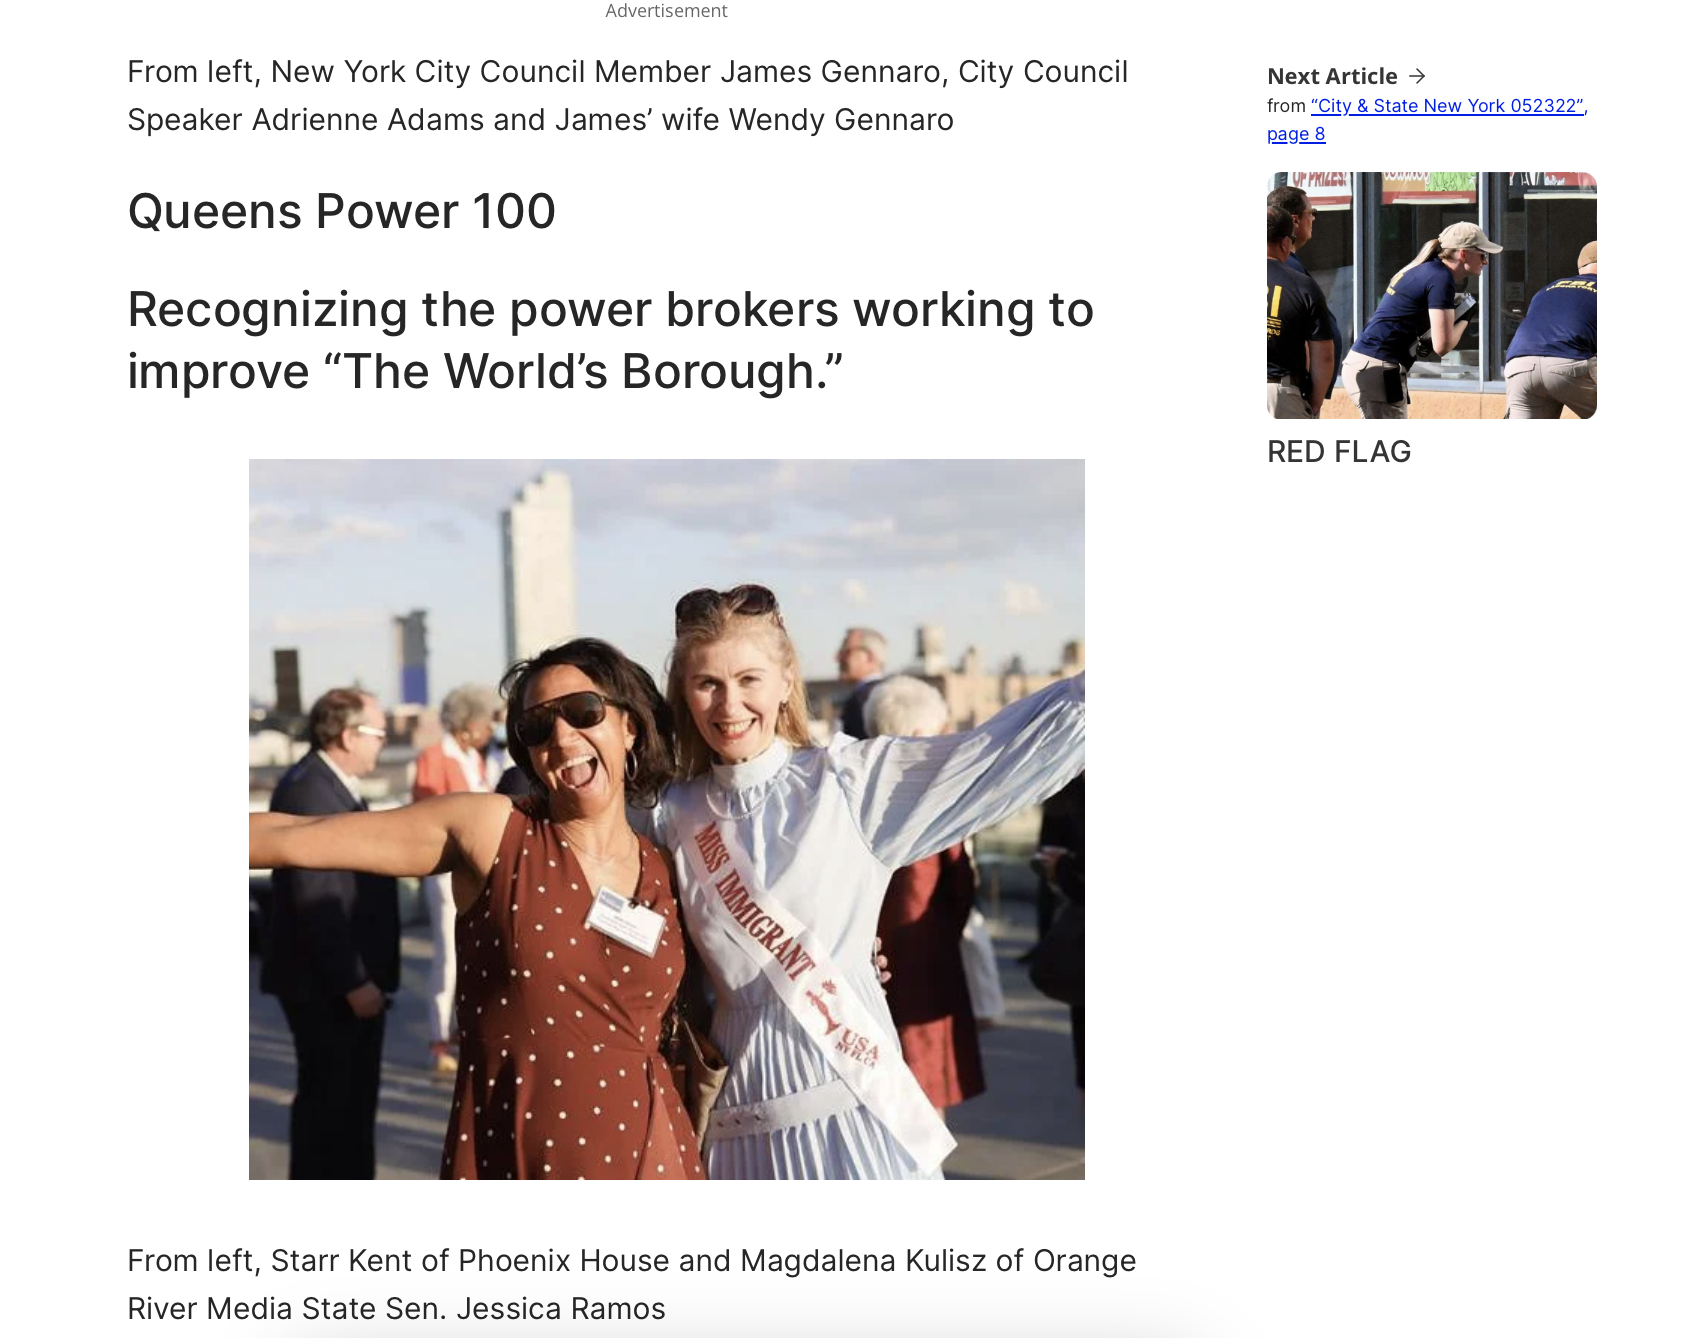Select the Next Article heading

coord(1332,76)
